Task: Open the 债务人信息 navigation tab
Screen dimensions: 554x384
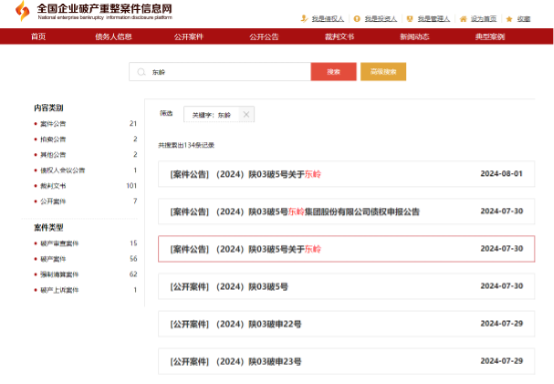Action: coord(113,37)
